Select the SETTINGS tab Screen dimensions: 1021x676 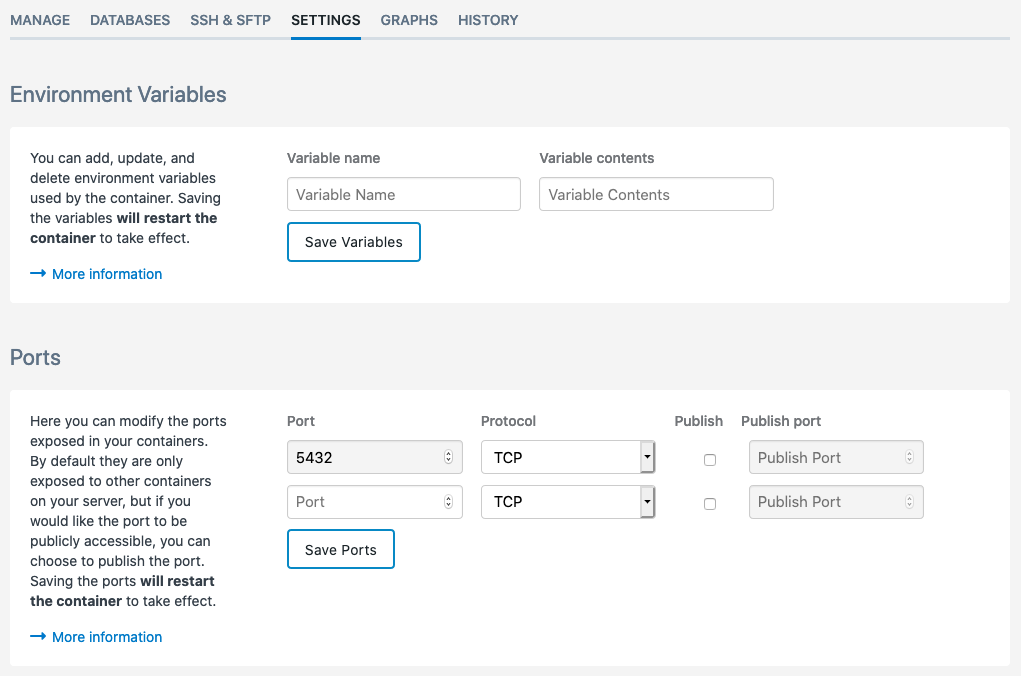[325, 20]
